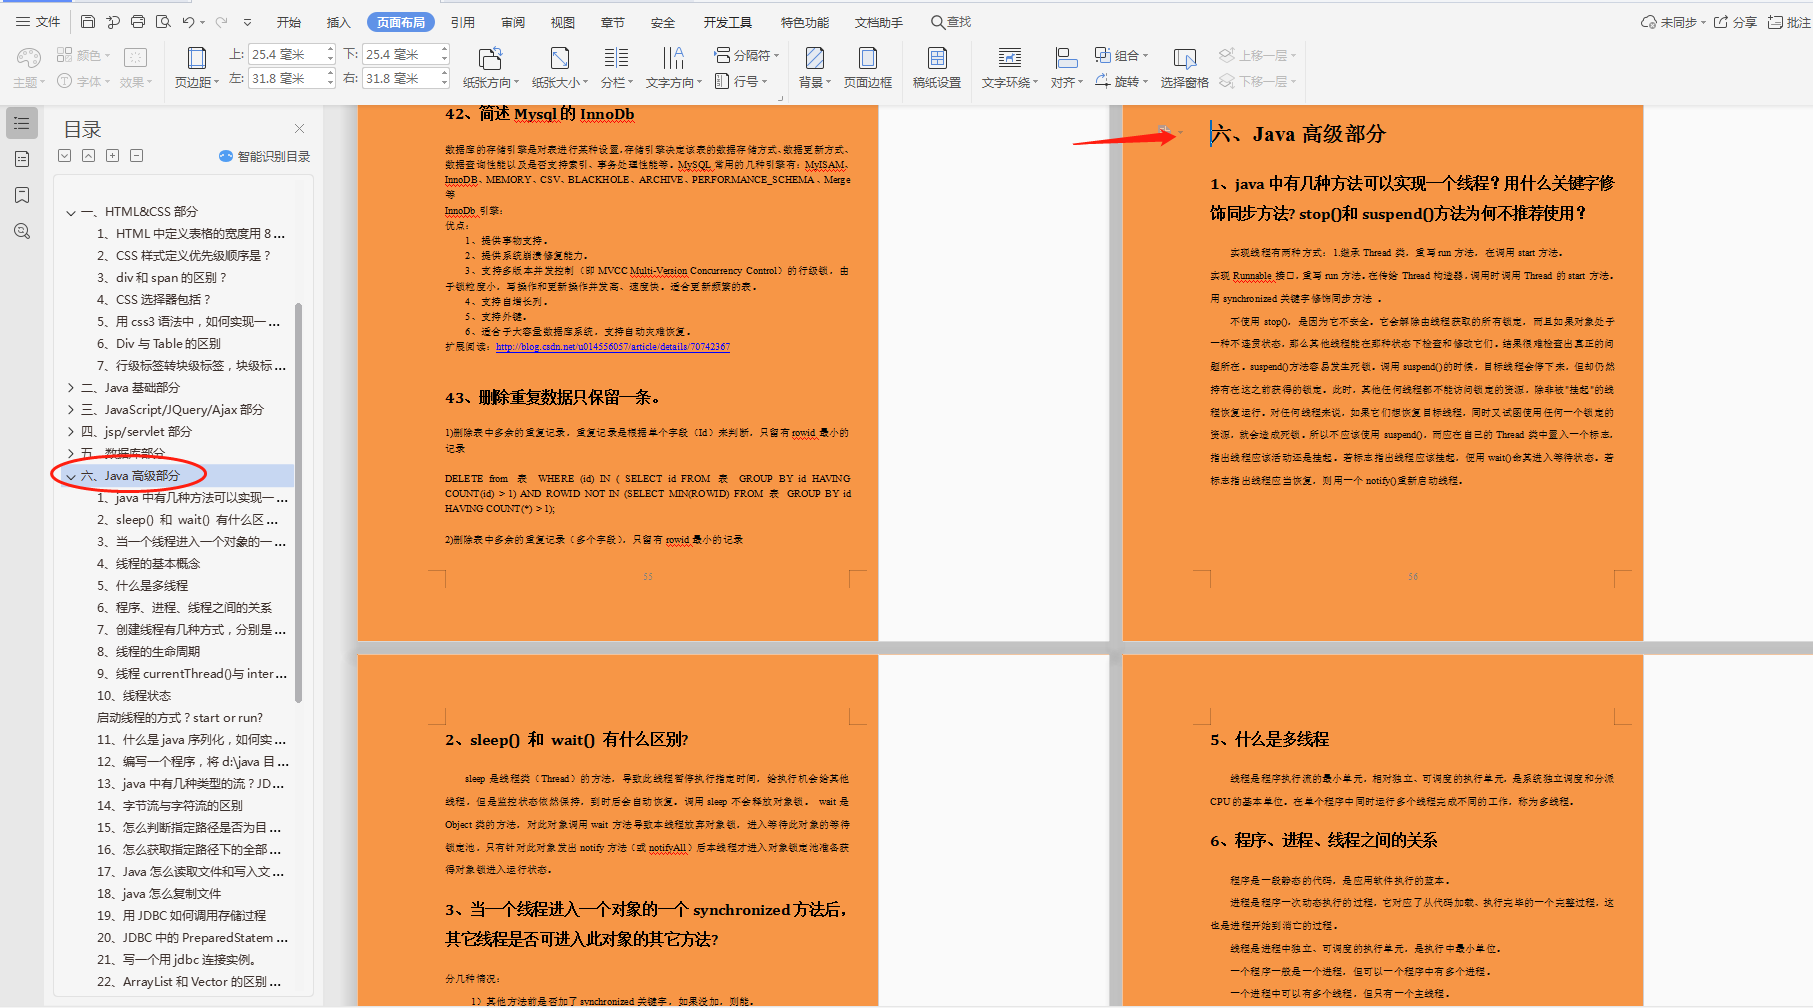This screenshot has height=1008, width=1813.
Task: Switch to the 开始 tab
Action: (289, 22)
